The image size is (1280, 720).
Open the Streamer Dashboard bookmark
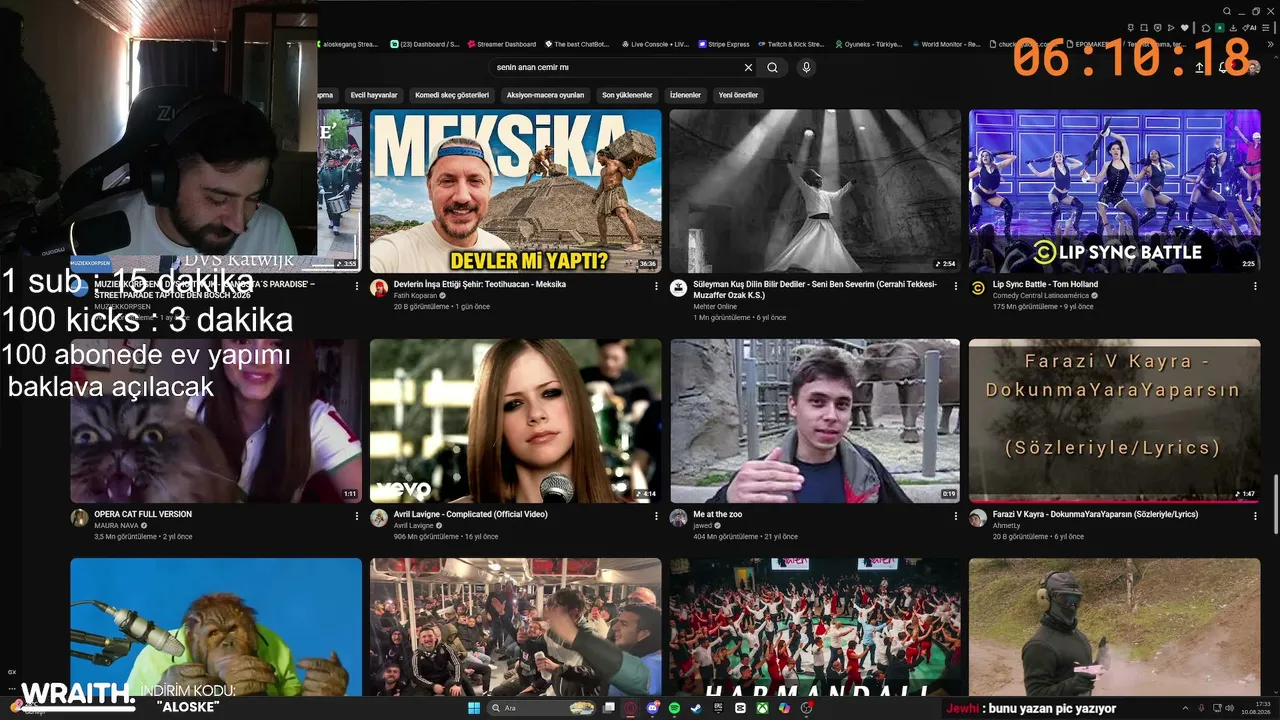501,44
